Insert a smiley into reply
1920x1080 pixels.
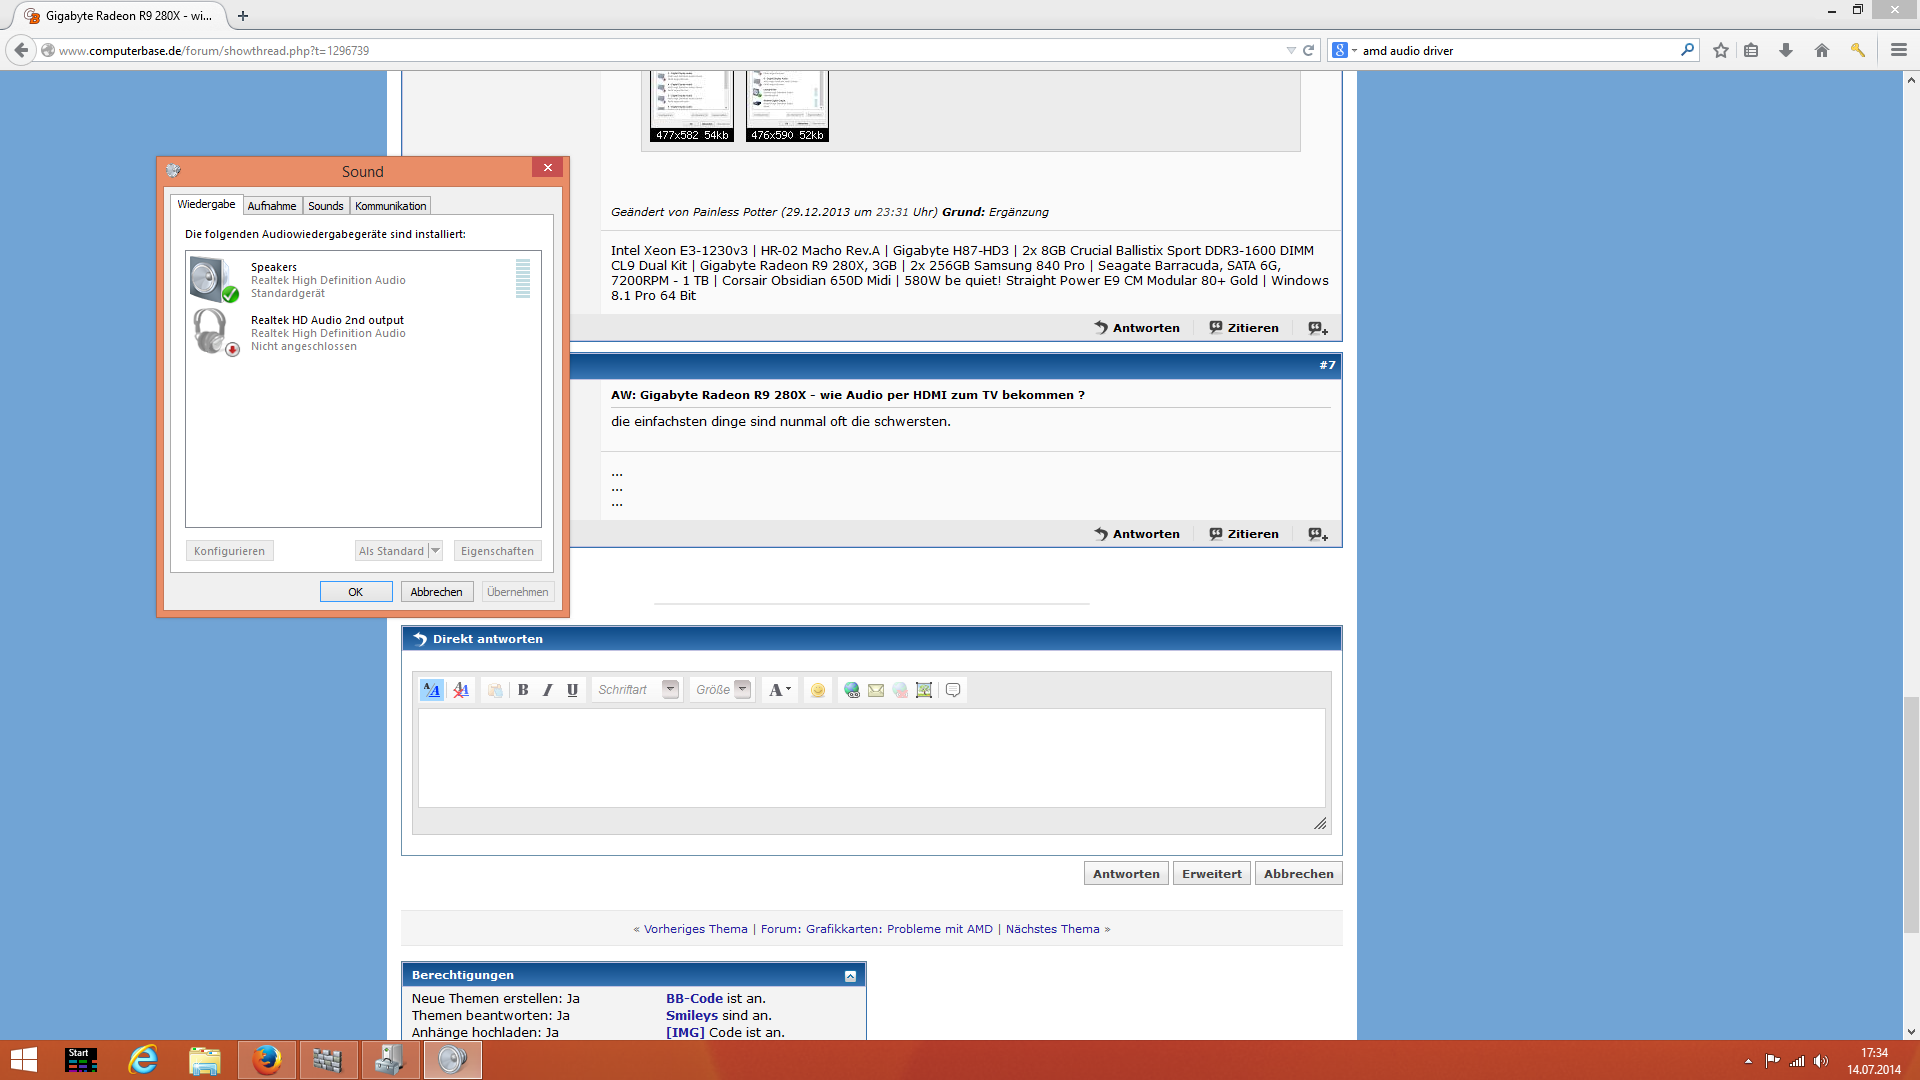818,690
